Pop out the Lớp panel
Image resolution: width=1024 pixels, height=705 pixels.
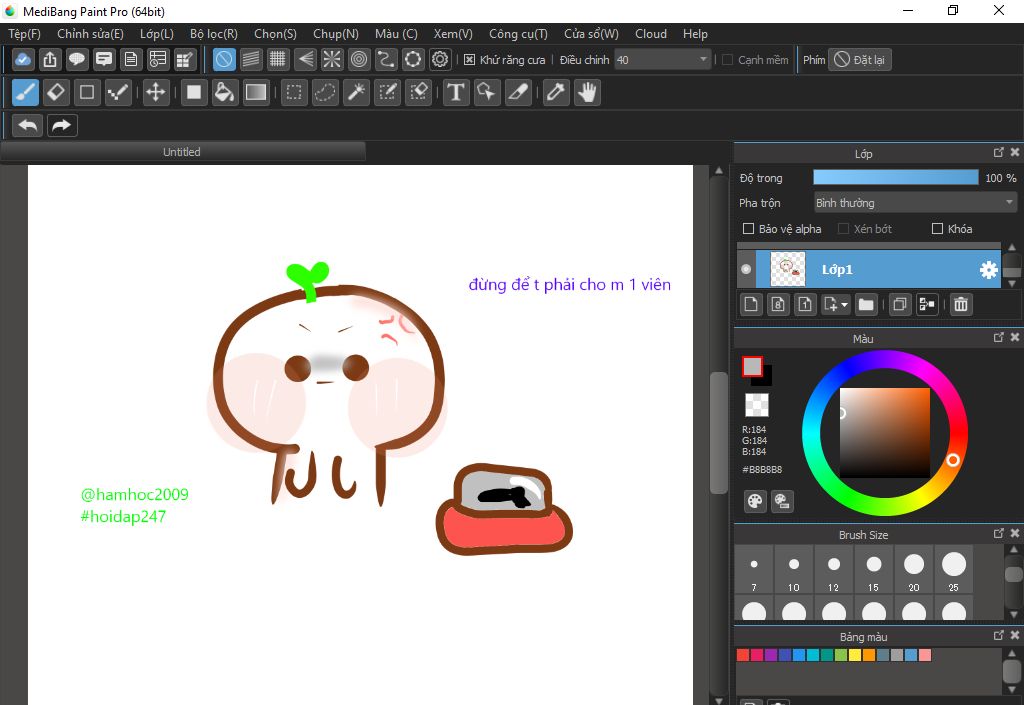[x=999, y=152]
